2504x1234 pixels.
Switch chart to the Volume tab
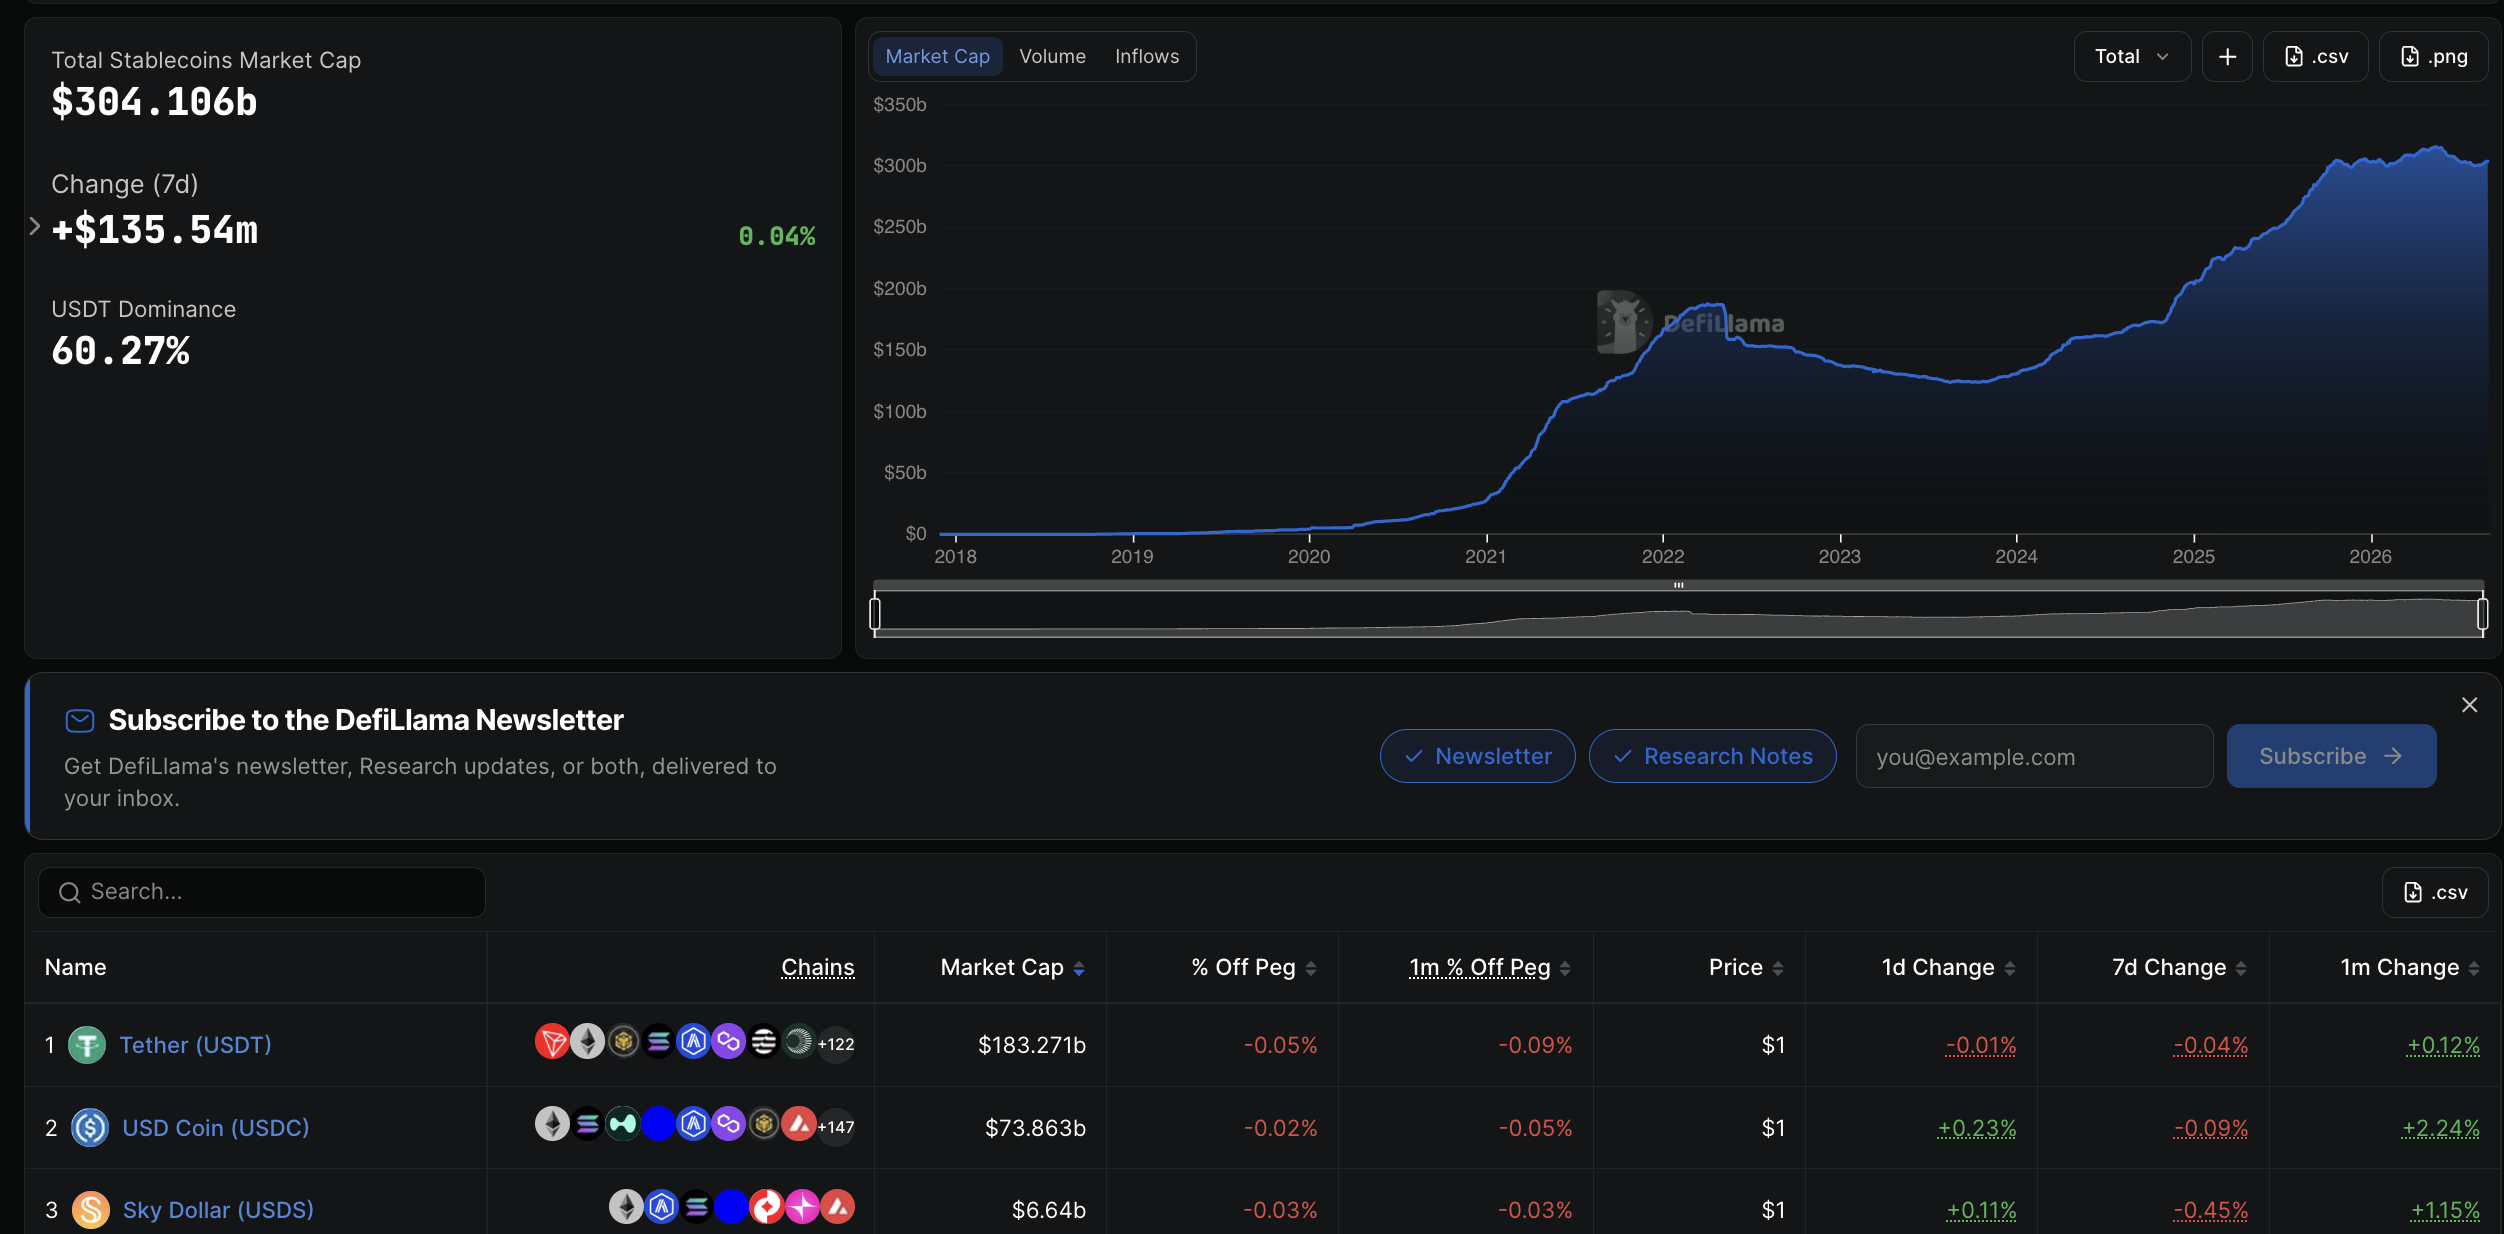(1052, 57)
